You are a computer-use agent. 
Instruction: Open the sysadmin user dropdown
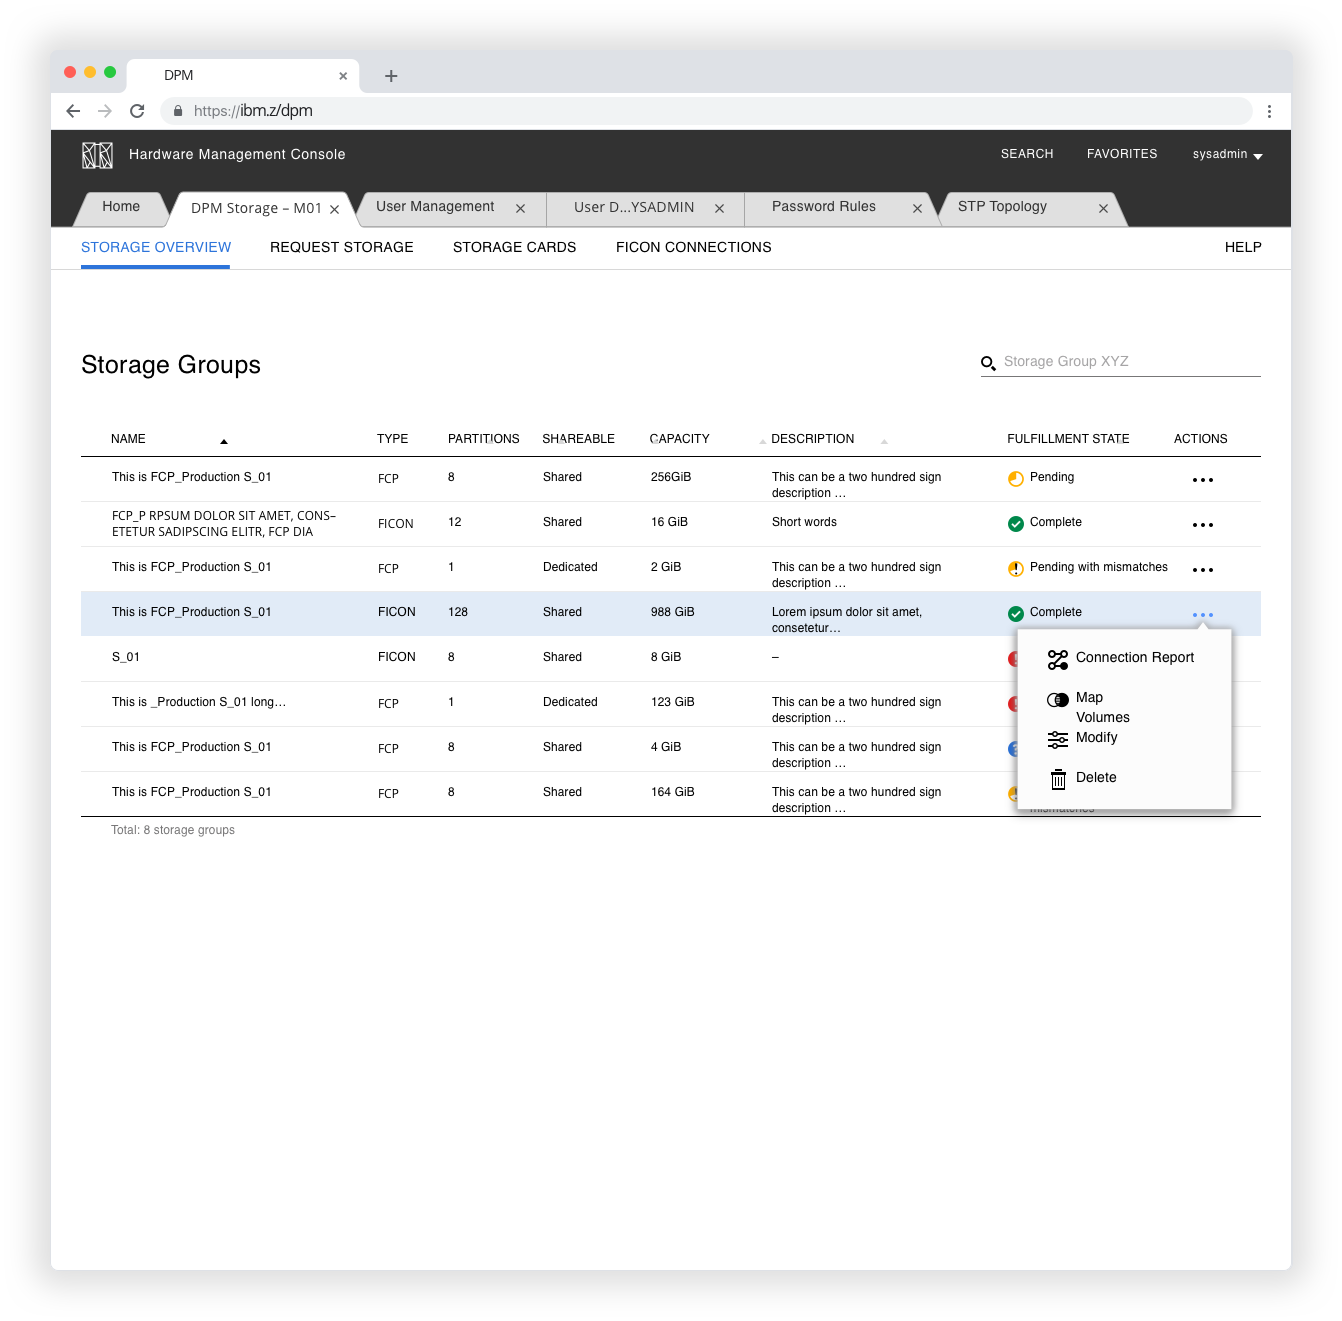coord(1226,154)
